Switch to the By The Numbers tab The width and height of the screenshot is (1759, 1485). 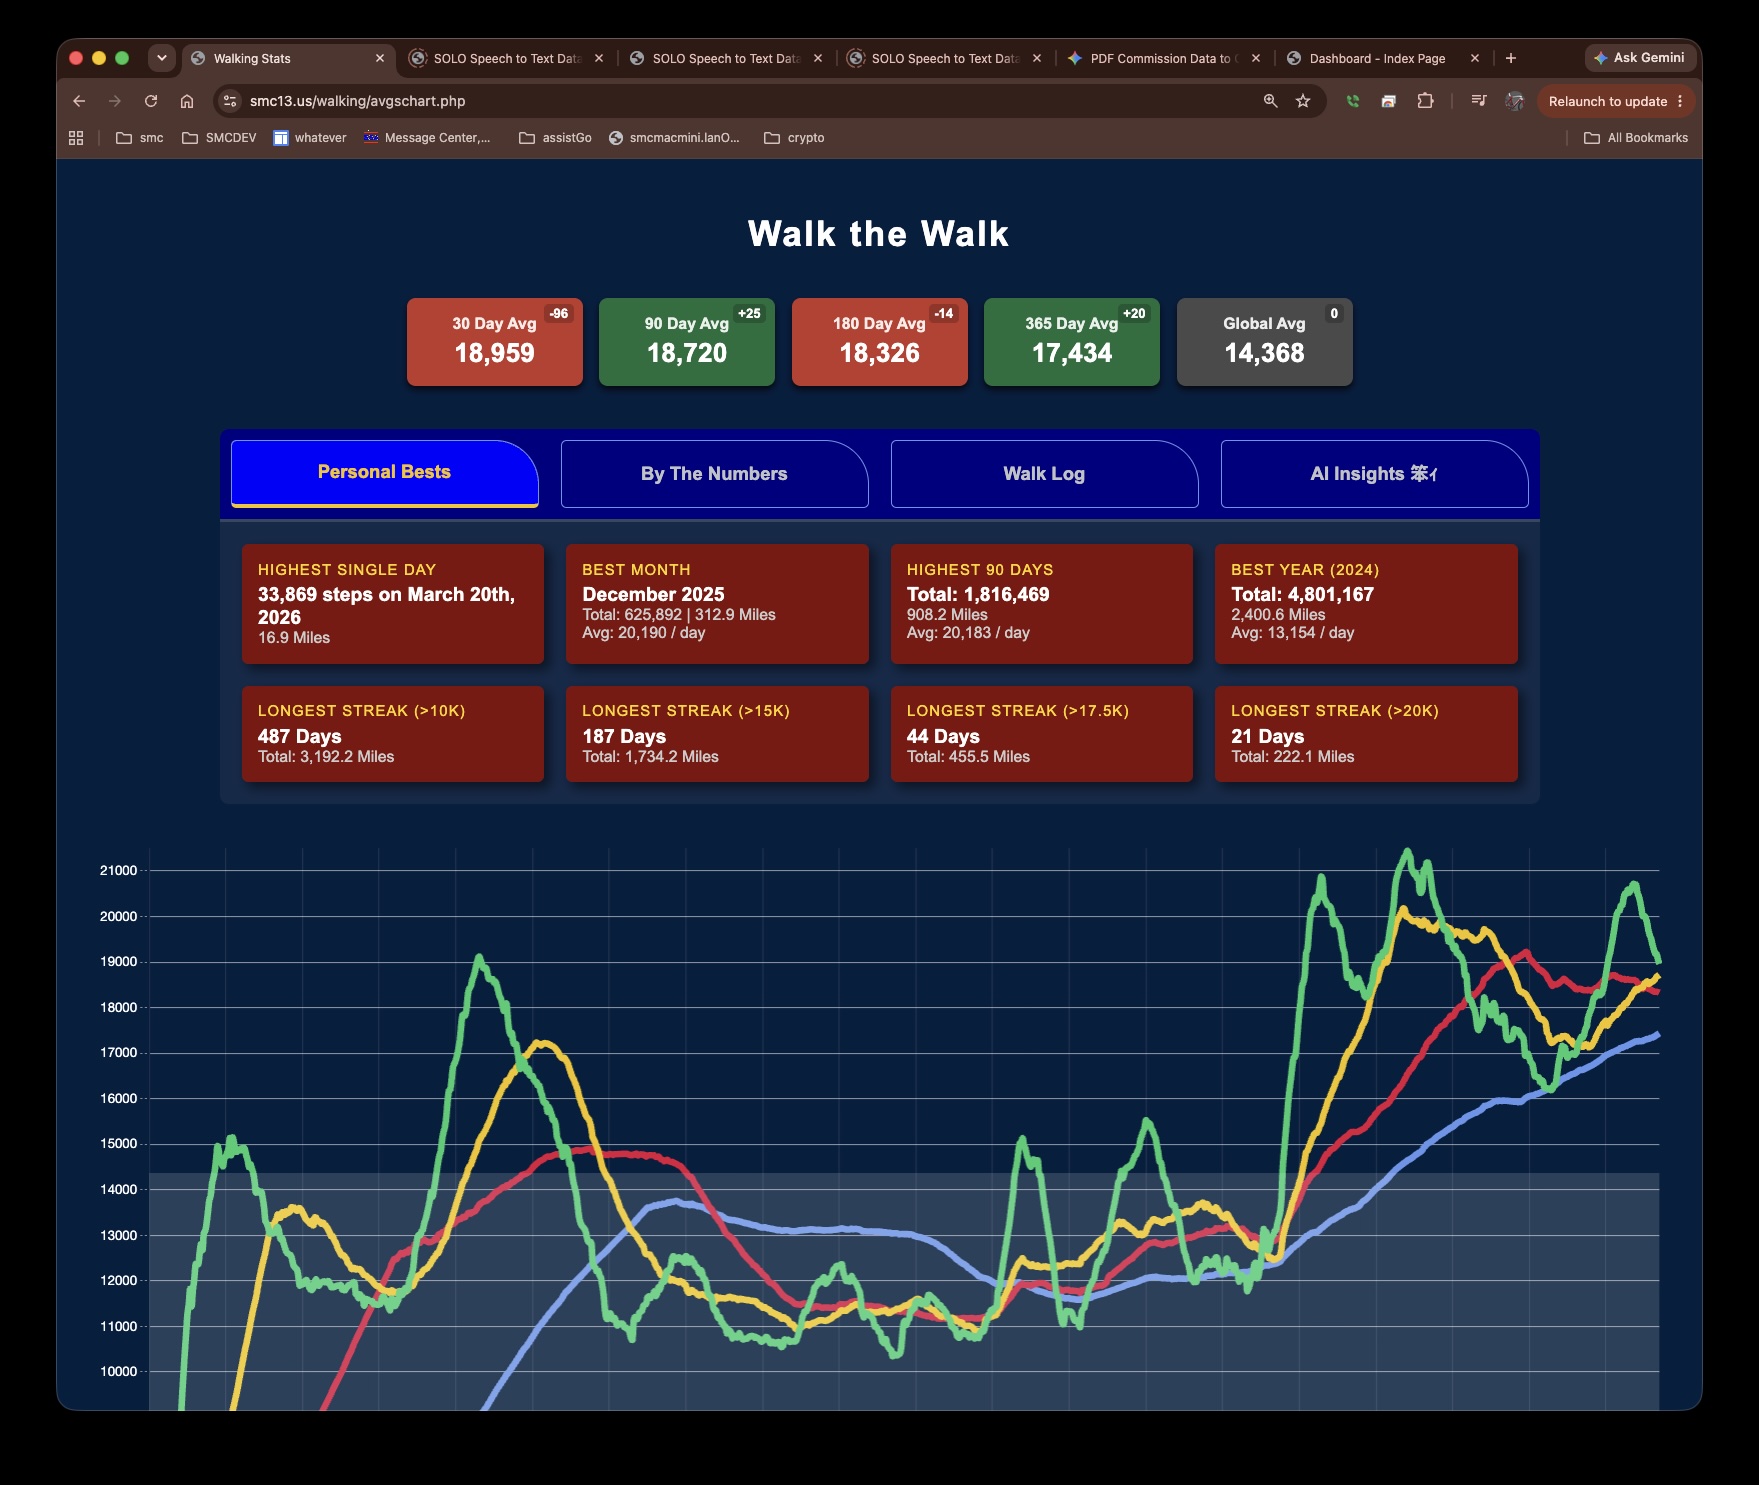click(715, 474)
